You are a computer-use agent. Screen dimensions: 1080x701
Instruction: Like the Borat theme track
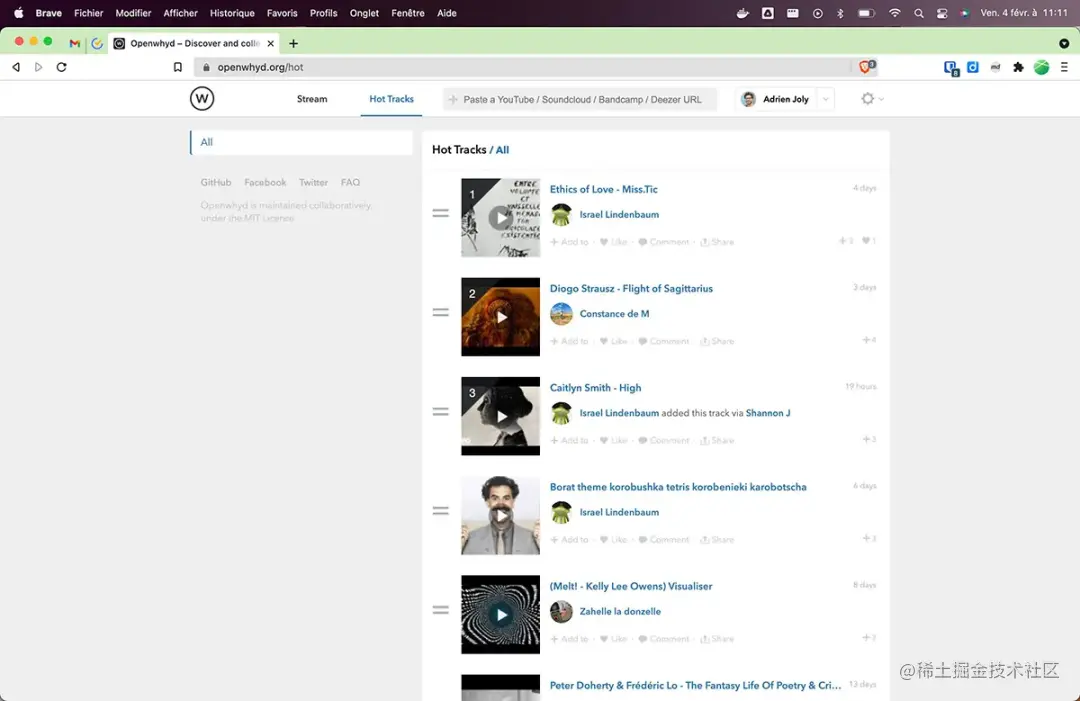[614, 539]
